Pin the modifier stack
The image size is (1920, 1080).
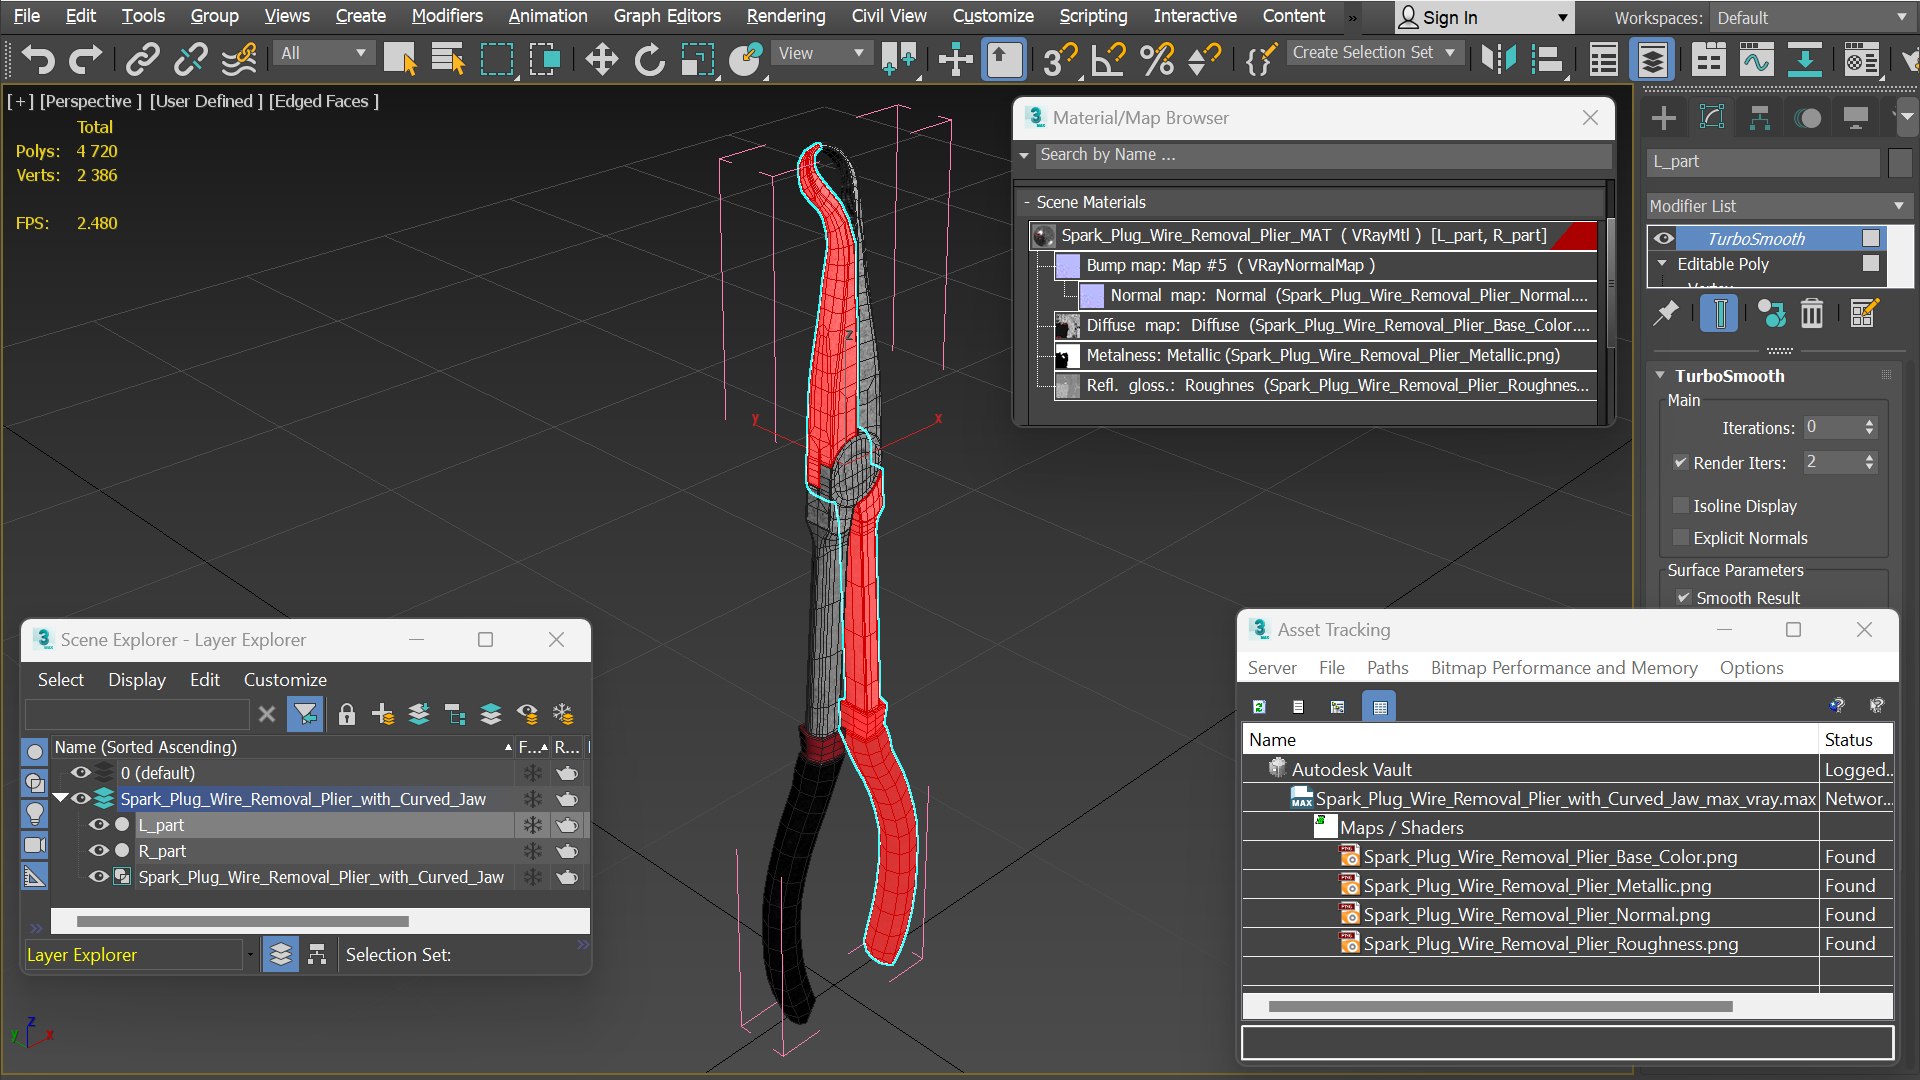point(1666,314)
